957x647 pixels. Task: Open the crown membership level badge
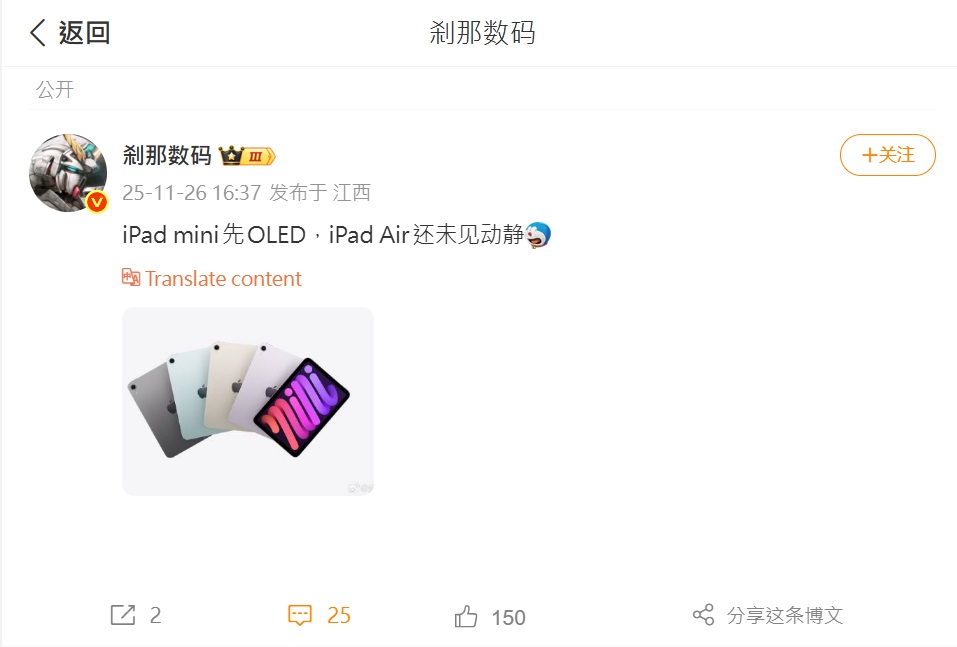pos(247,156)
